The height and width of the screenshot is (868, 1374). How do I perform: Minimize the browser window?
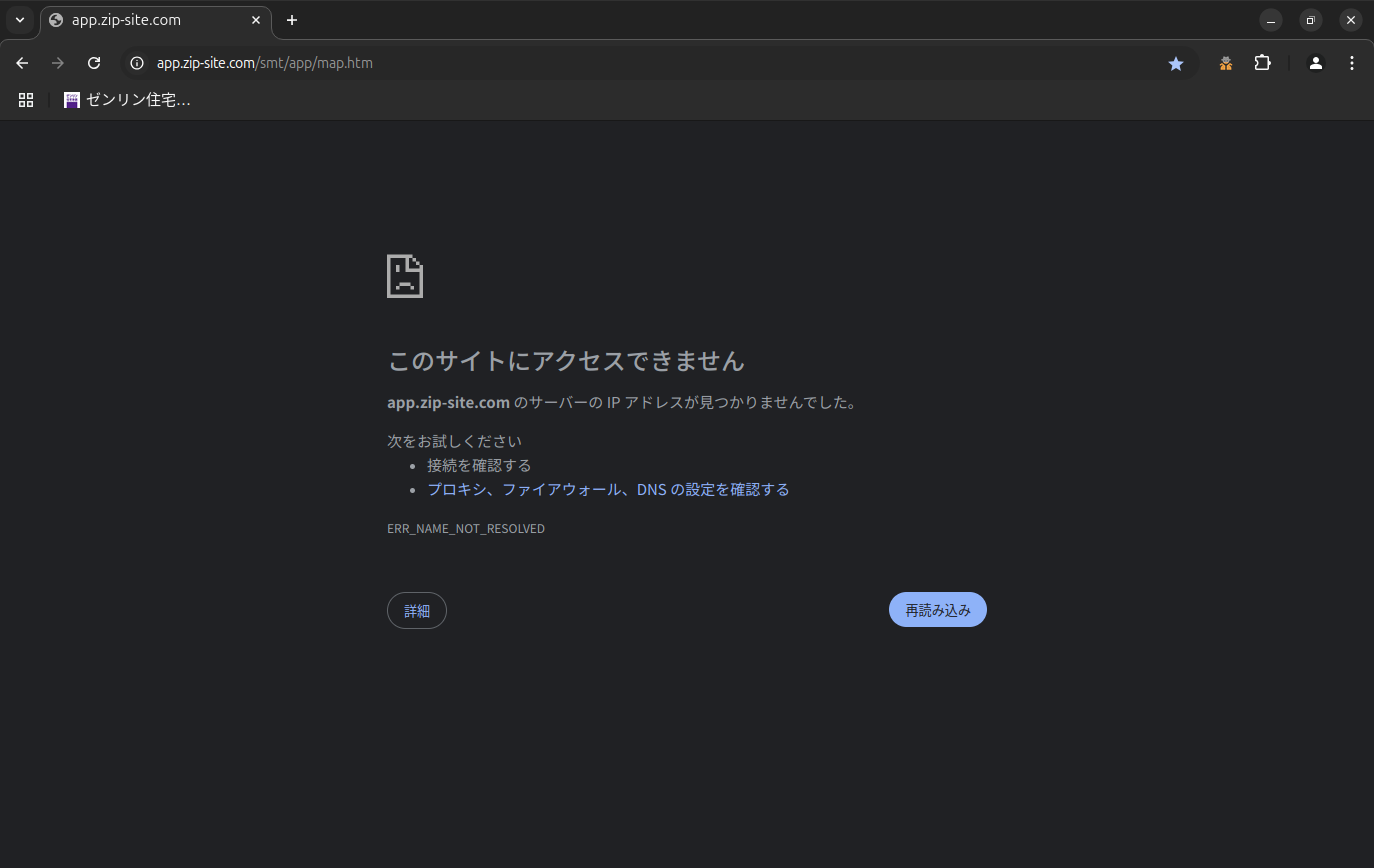tap(1271, 20)
